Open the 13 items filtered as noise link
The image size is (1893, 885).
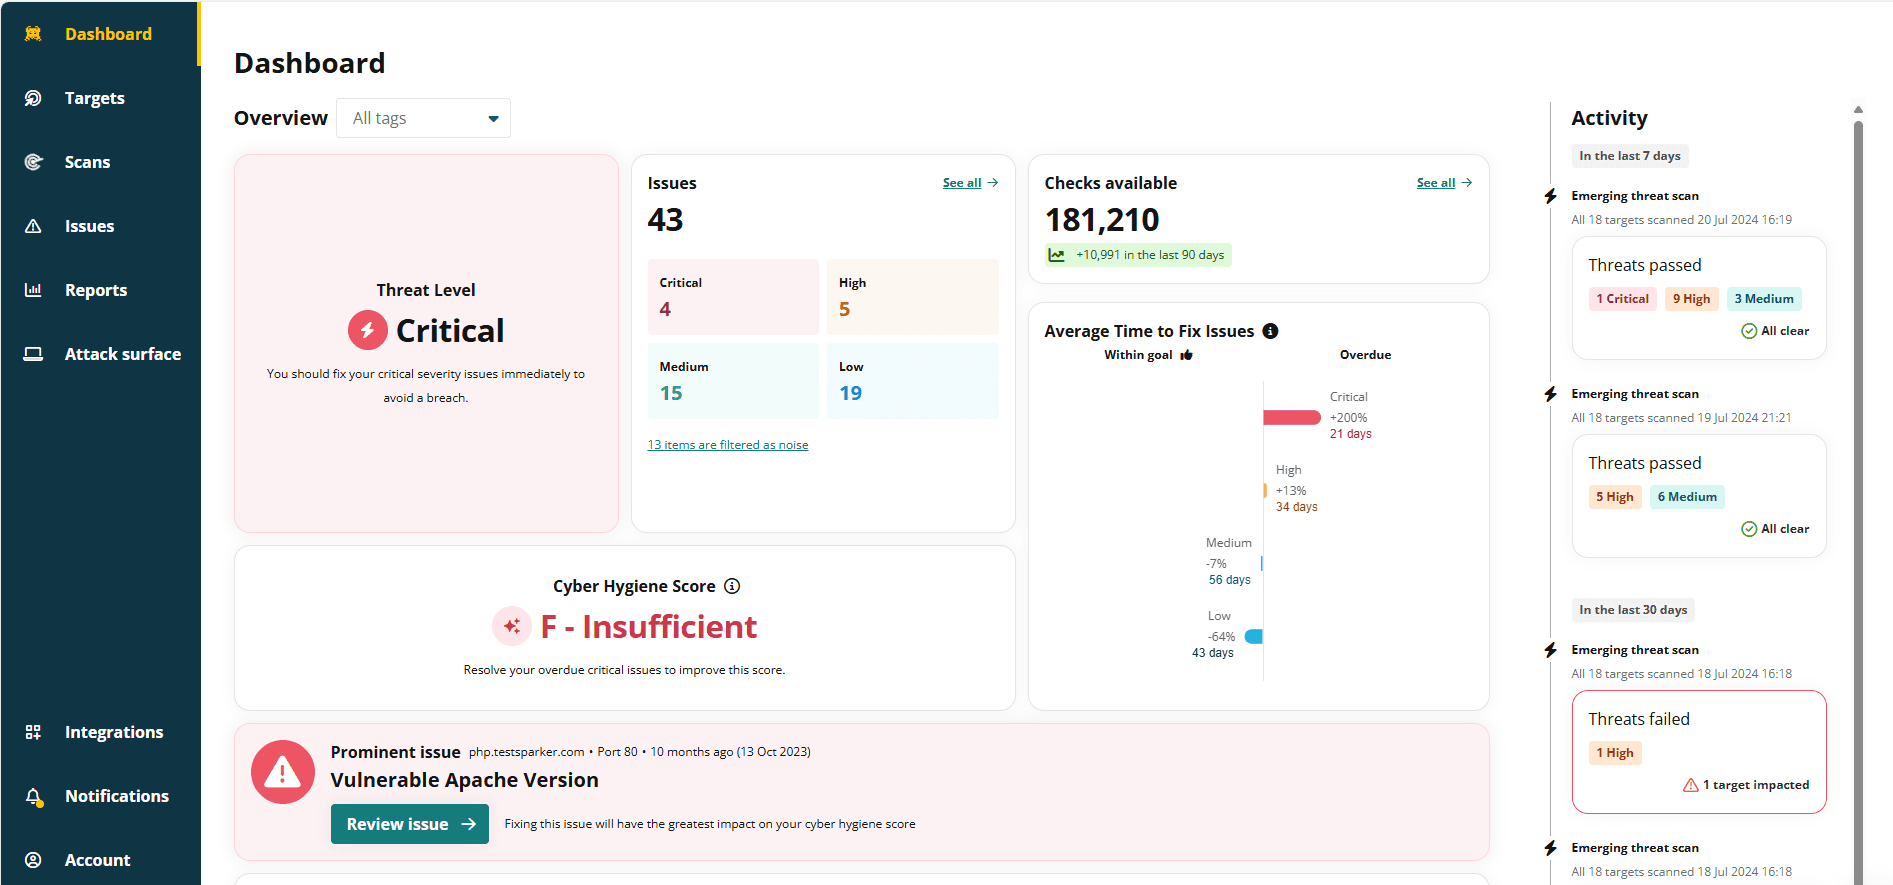[x=727, y=445]
